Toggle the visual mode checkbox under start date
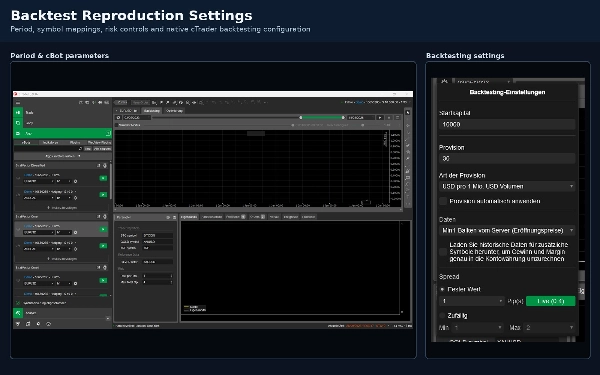 pos(117,125)
